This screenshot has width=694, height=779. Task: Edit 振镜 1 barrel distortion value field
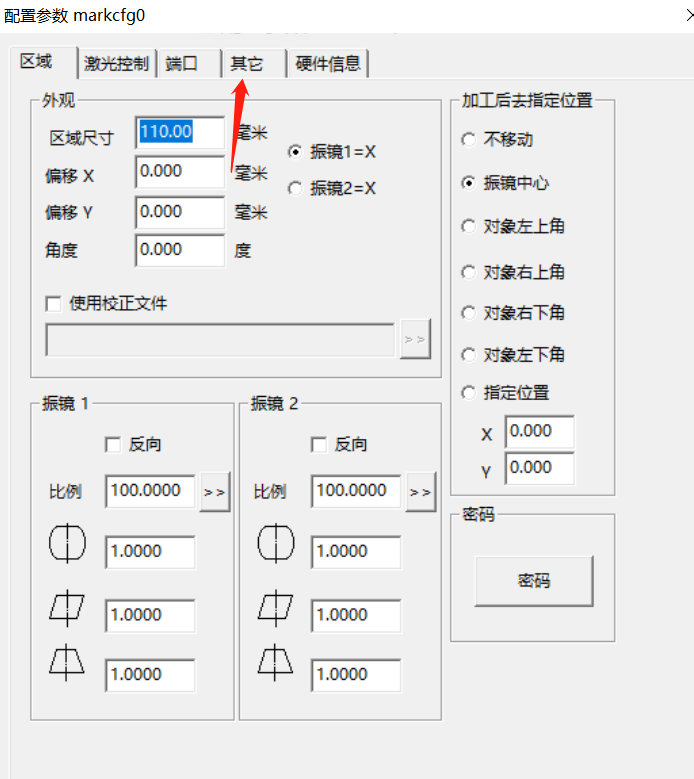pyautogui.click(x=150, y=551)
